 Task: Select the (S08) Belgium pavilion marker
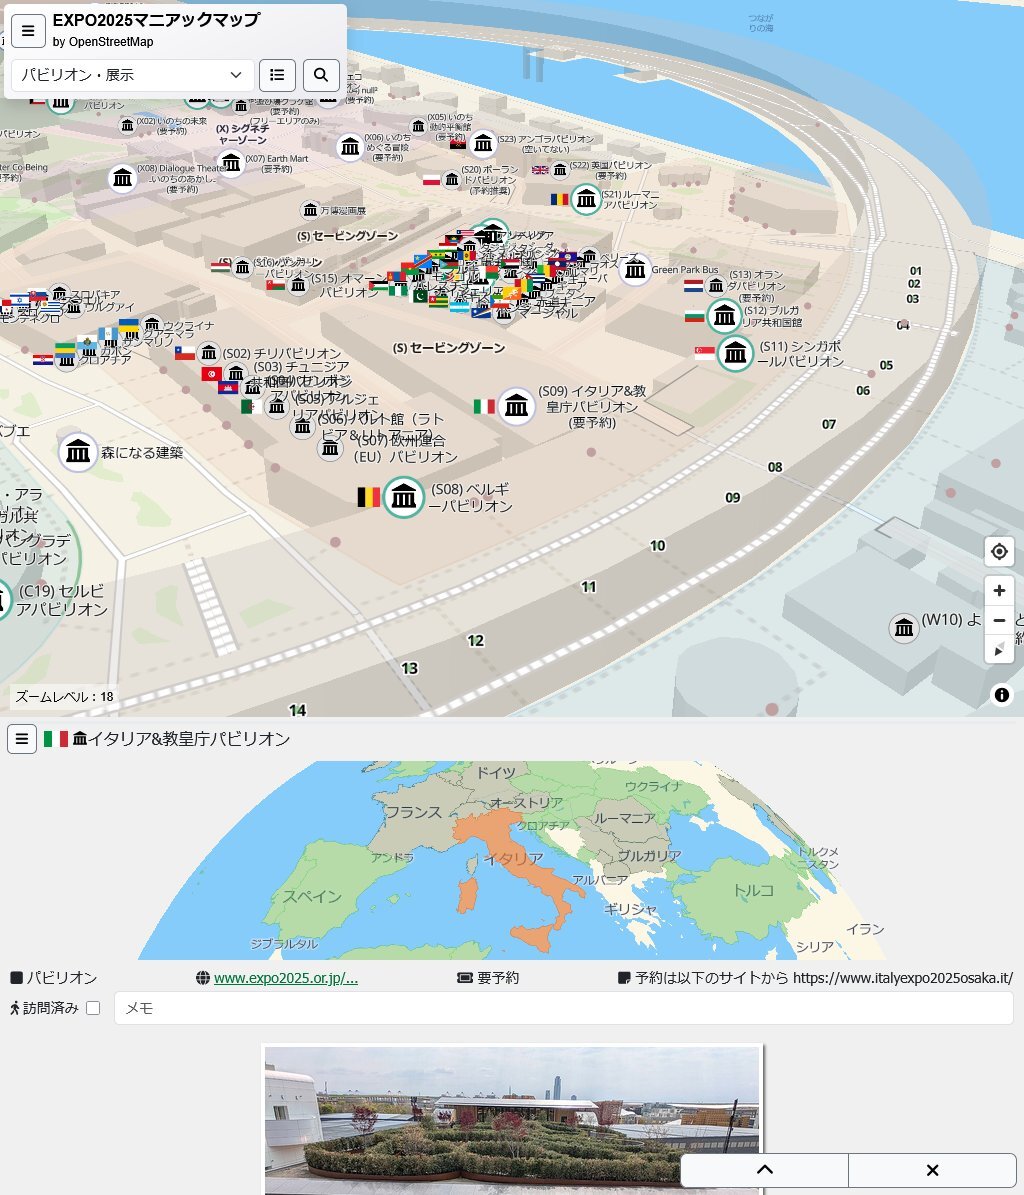tap(403, 498)
